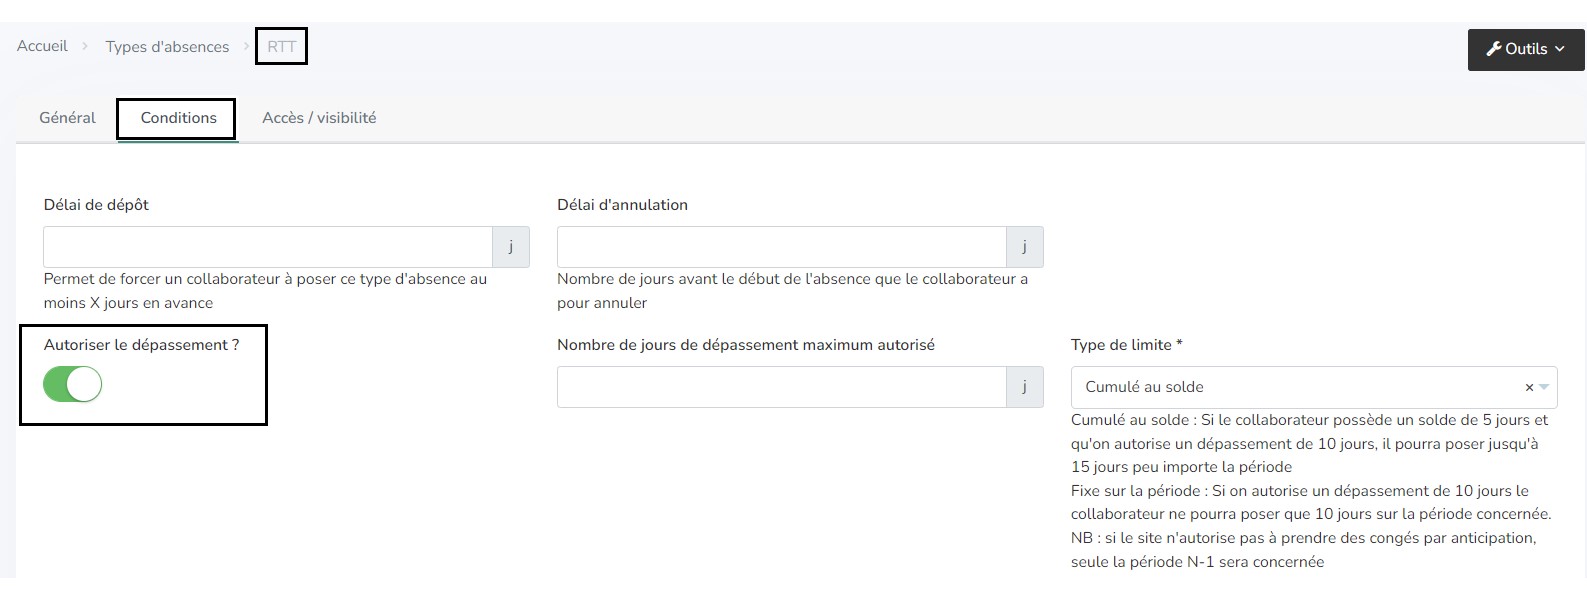Expand the Outils menu chevron
This screenshot has width=1587, height=599.
tap(1560, 49)
